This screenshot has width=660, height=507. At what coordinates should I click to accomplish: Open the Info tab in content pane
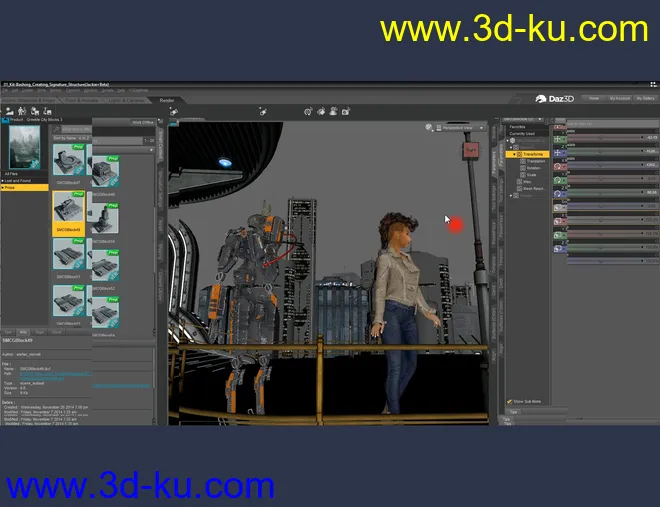pos(23,331)
